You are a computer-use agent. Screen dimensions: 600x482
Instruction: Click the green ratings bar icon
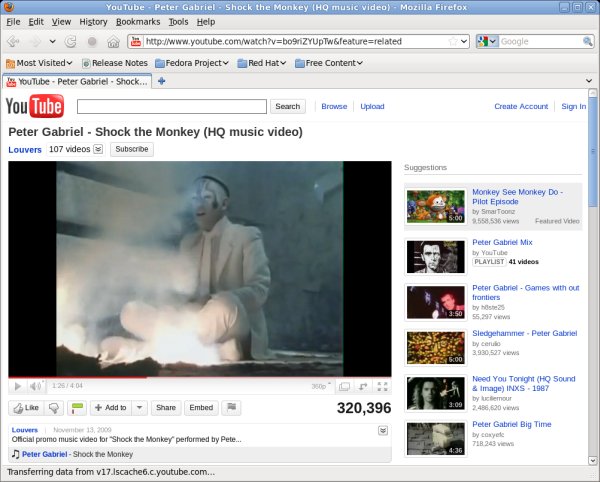tap(77, 408)
